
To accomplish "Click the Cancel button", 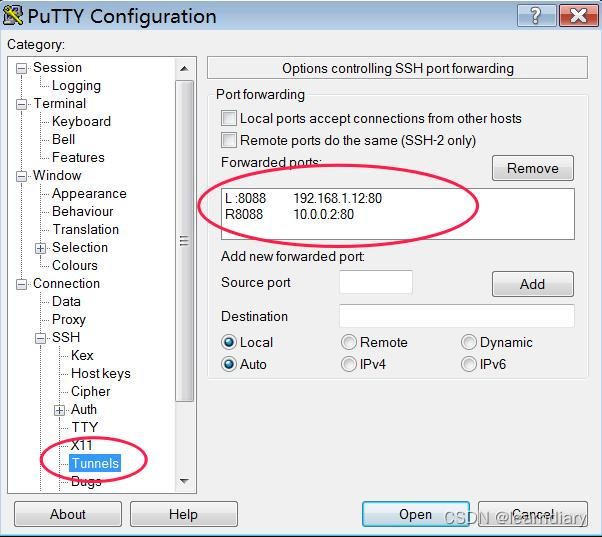I will click(533, 514).
